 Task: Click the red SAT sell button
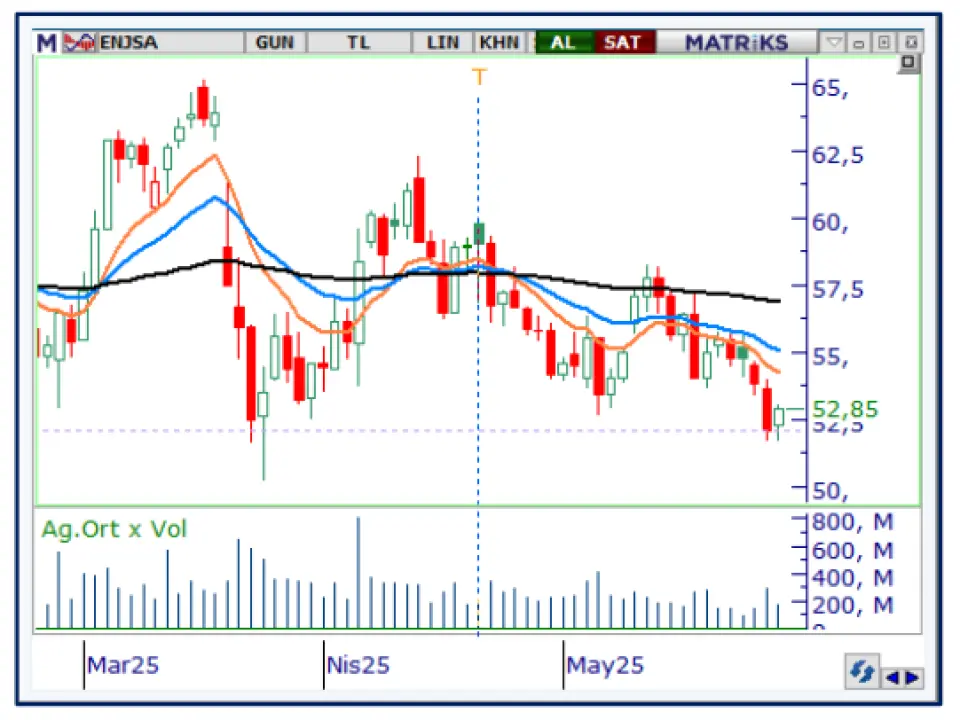(623, 43)
